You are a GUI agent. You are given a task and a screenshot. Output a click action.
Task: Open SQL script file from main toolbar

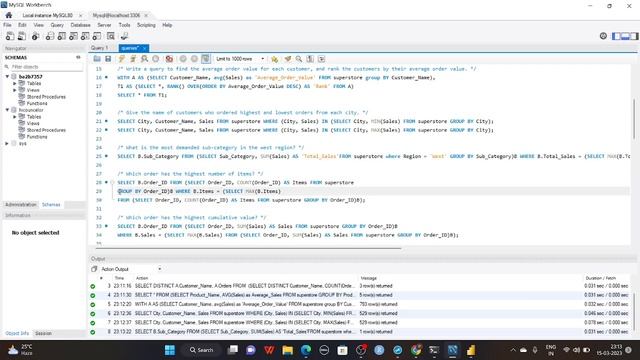[x=22, y=36]
